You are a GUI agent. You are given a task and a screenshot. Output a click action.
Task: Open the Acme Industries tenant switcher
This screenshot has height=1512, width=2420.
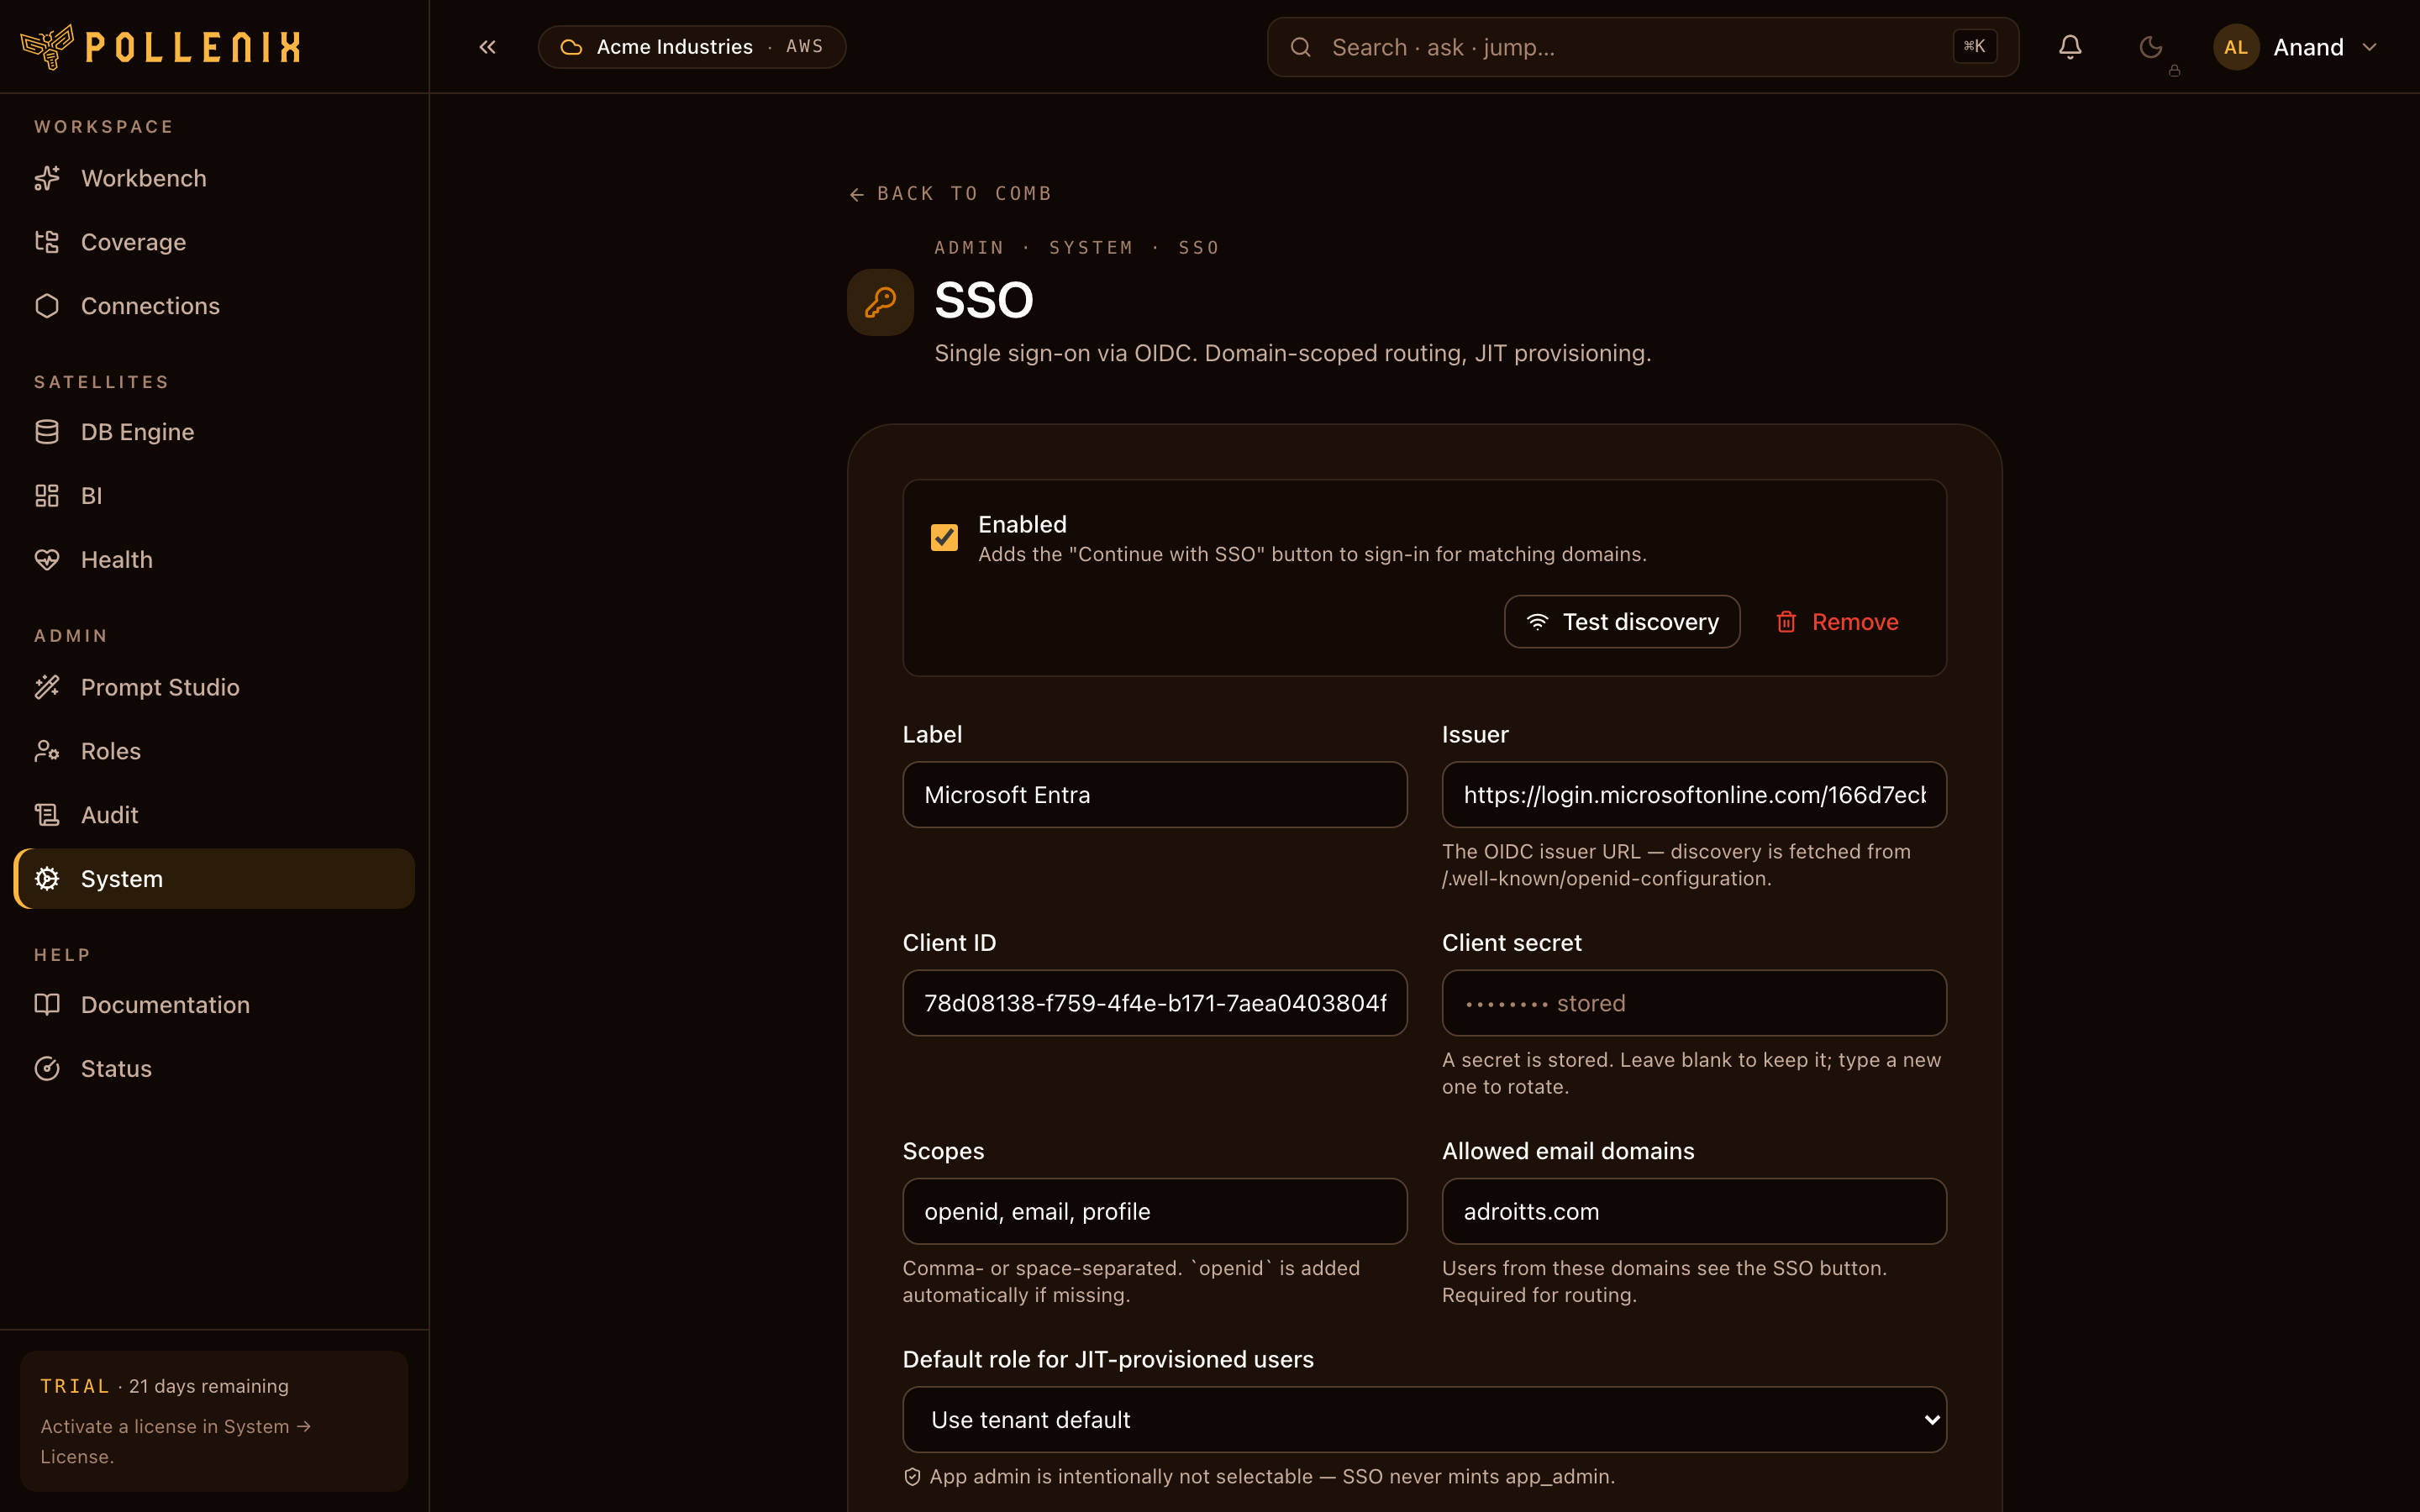point(692,47)
